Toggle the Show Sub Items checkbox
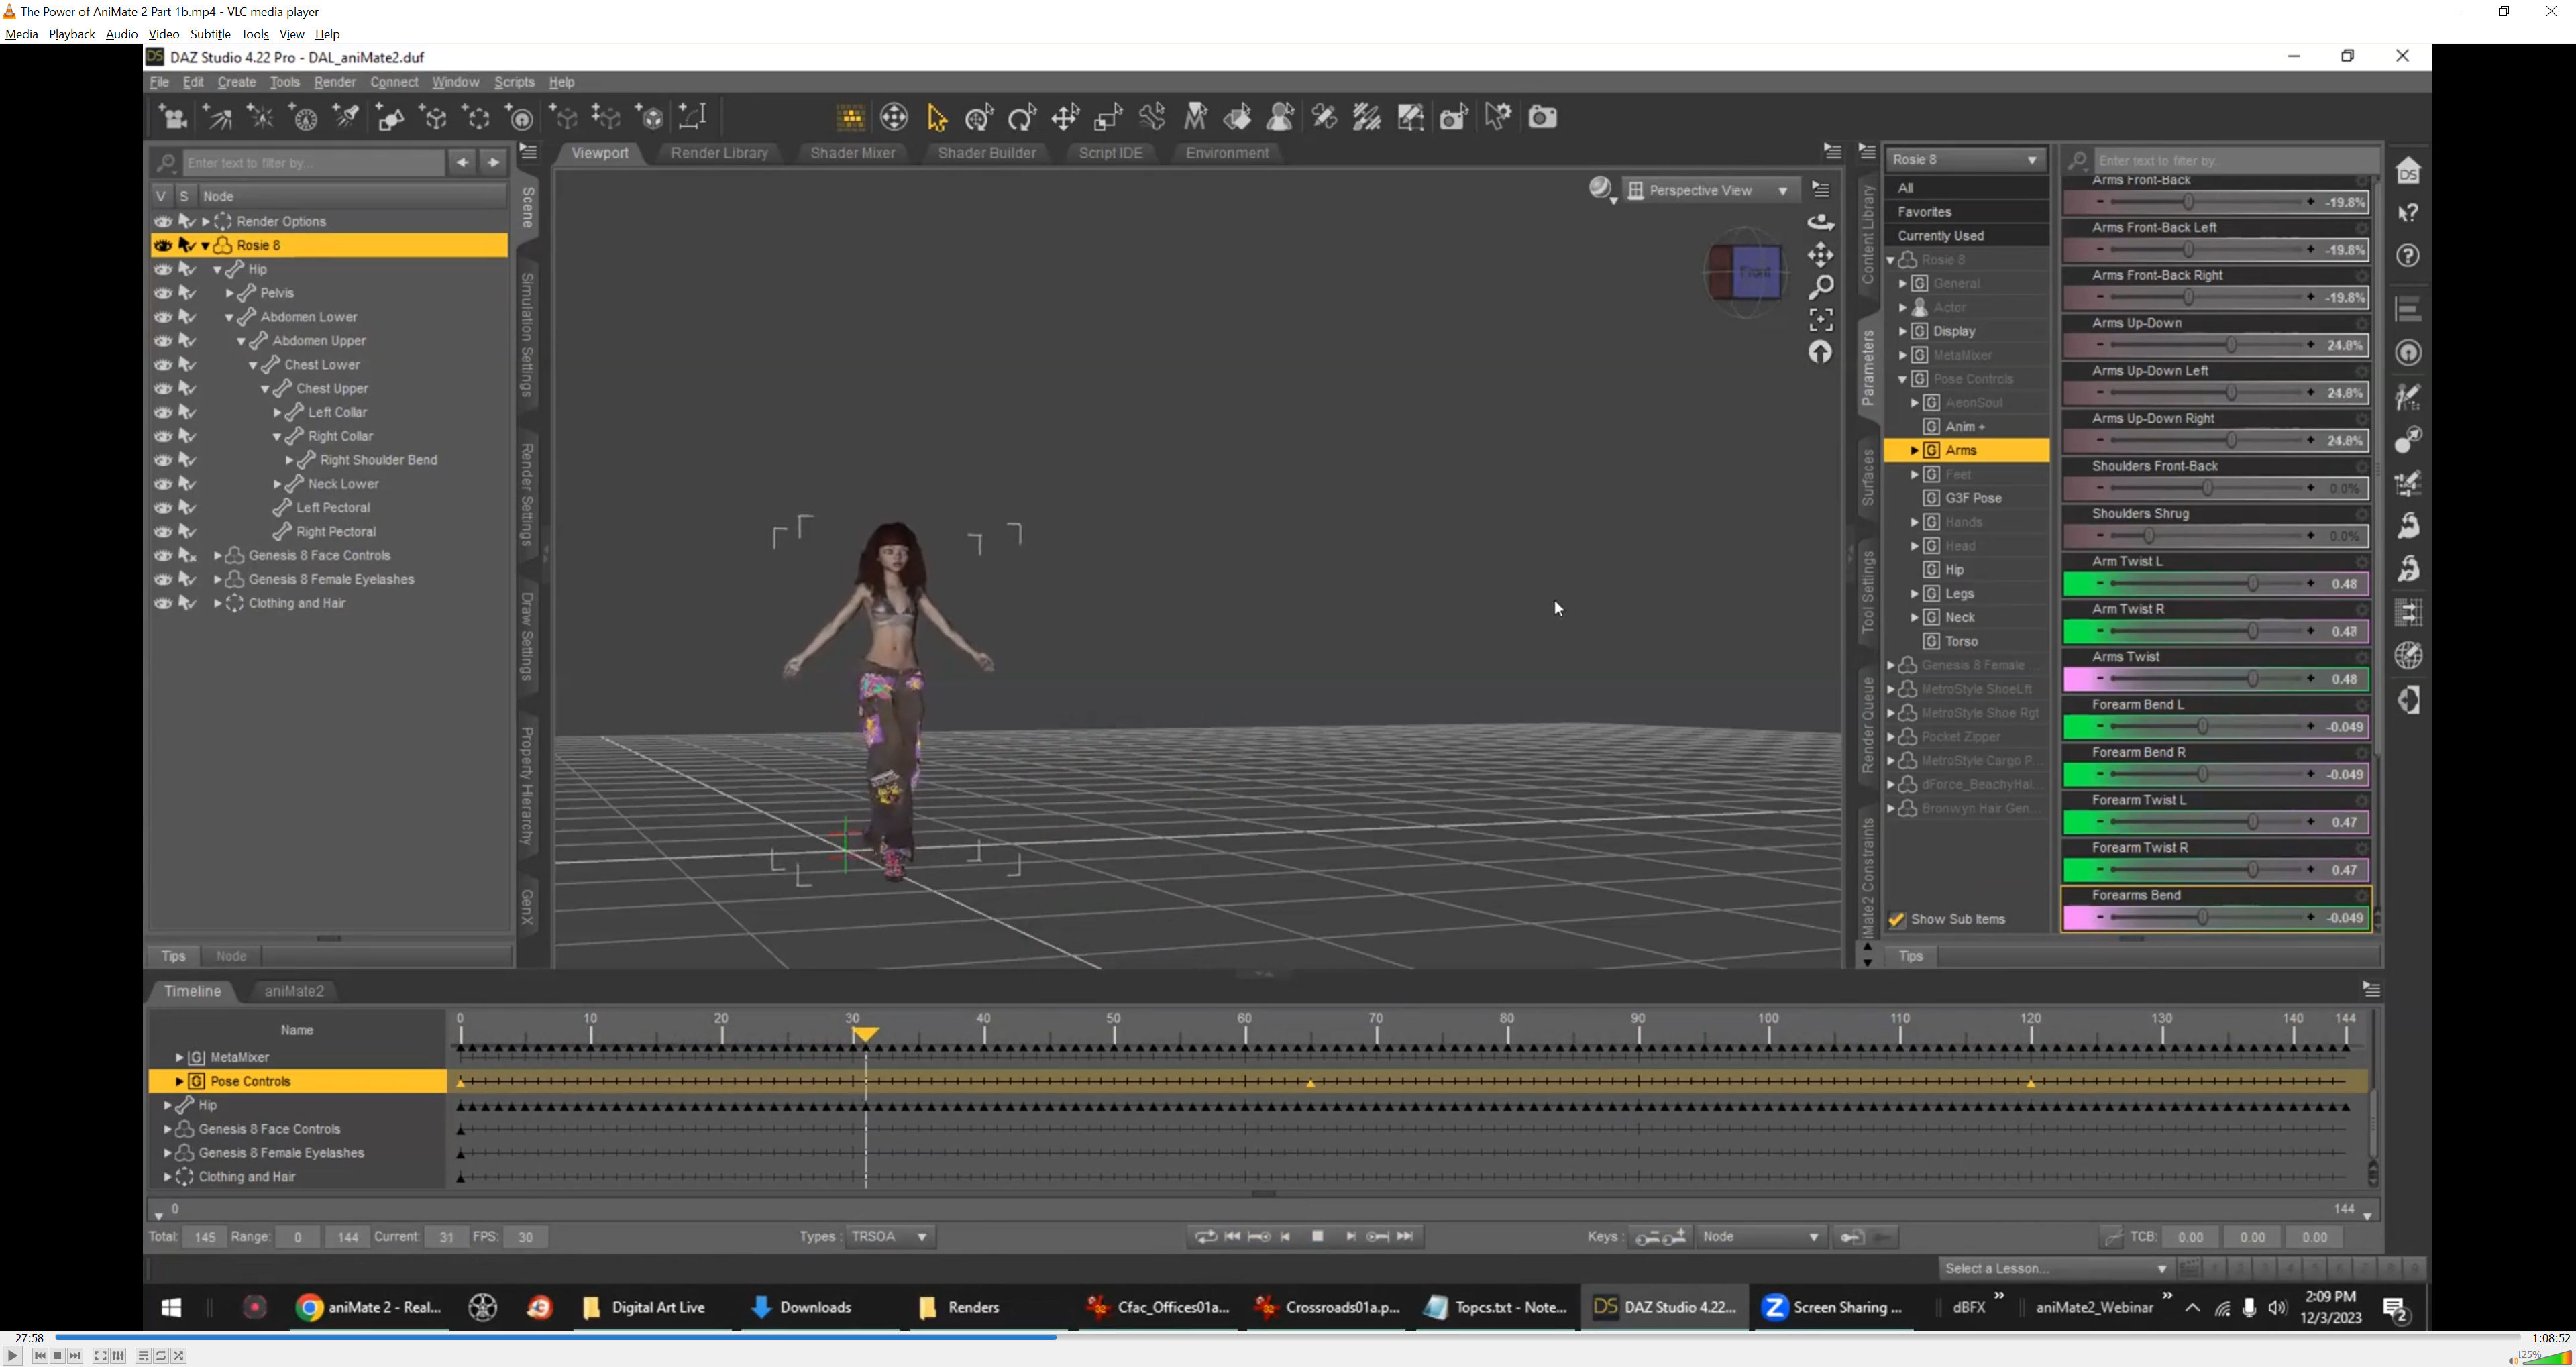The image size is (2576, 1367). pos(1896,919)
